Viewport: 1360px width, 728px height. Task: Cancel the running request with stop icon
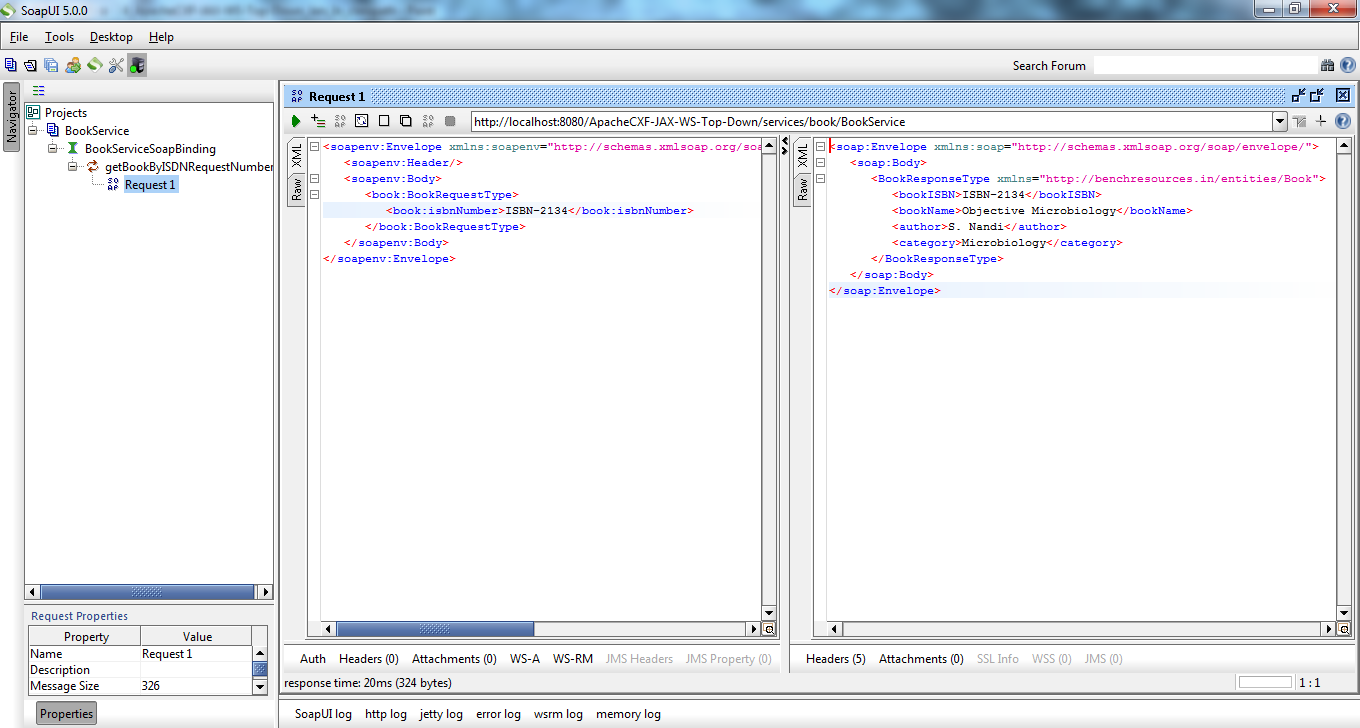click(383, 120)
